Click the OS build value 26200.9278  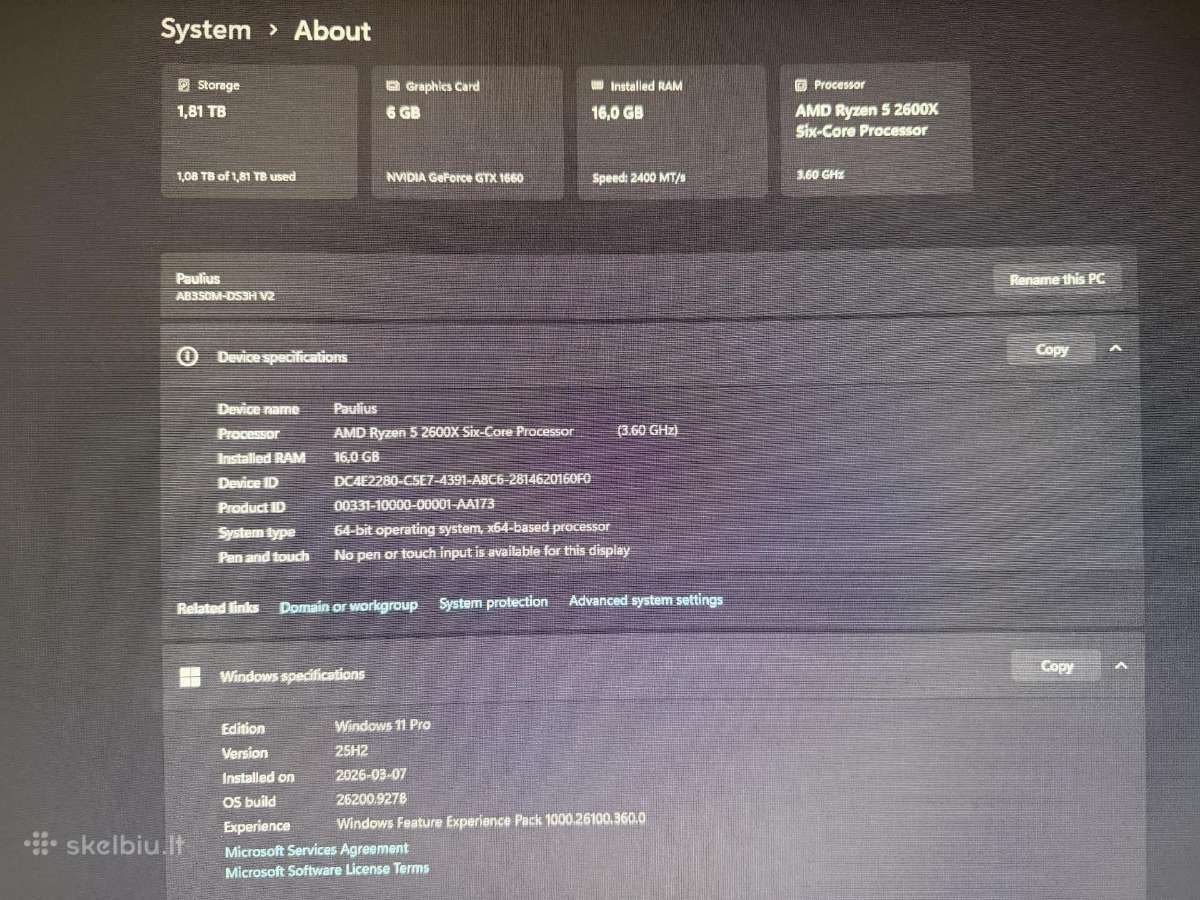point(371,799)
